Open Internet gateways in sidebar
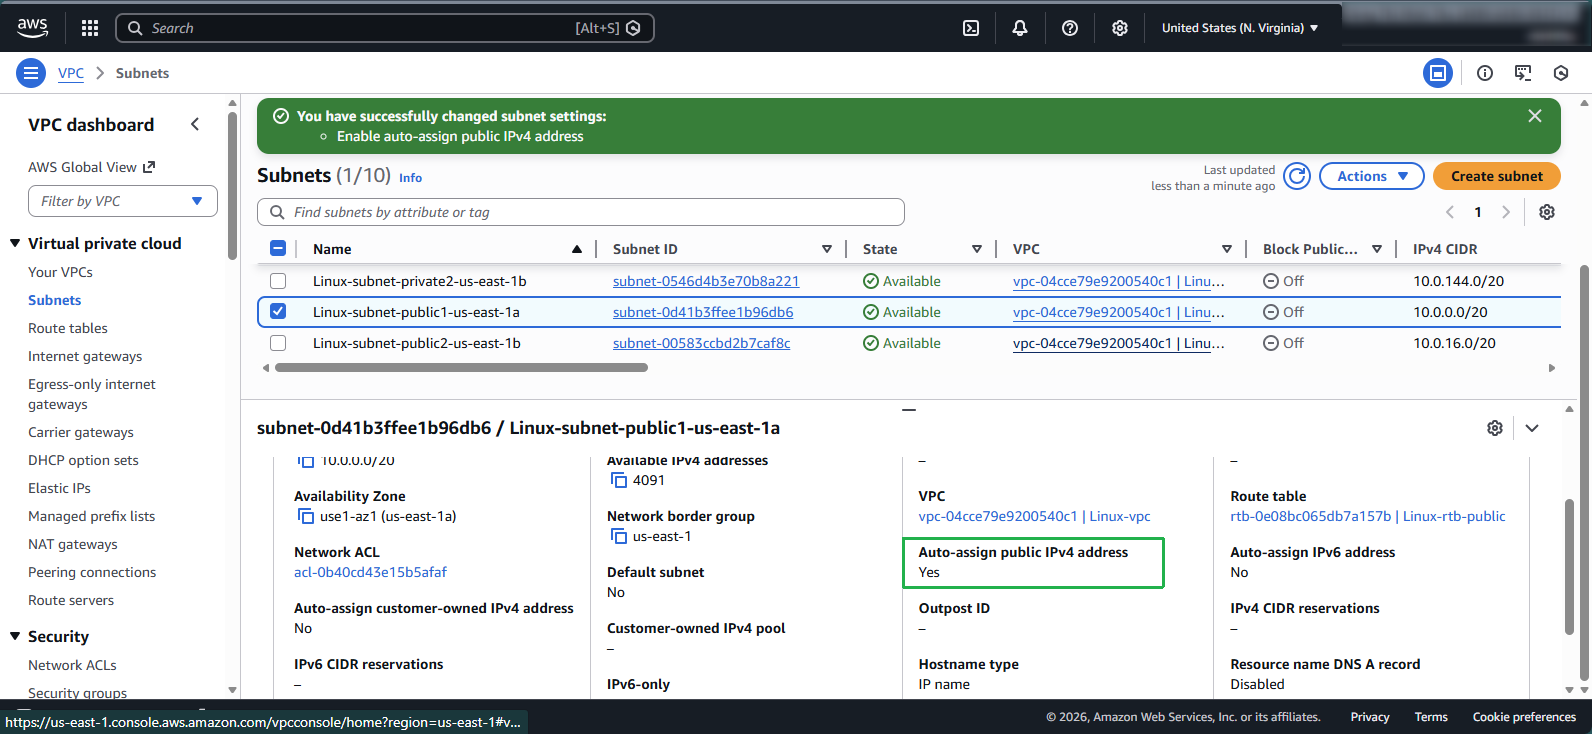The width and height of the screenshot is (1592, 734). click(x=85, y=356)
